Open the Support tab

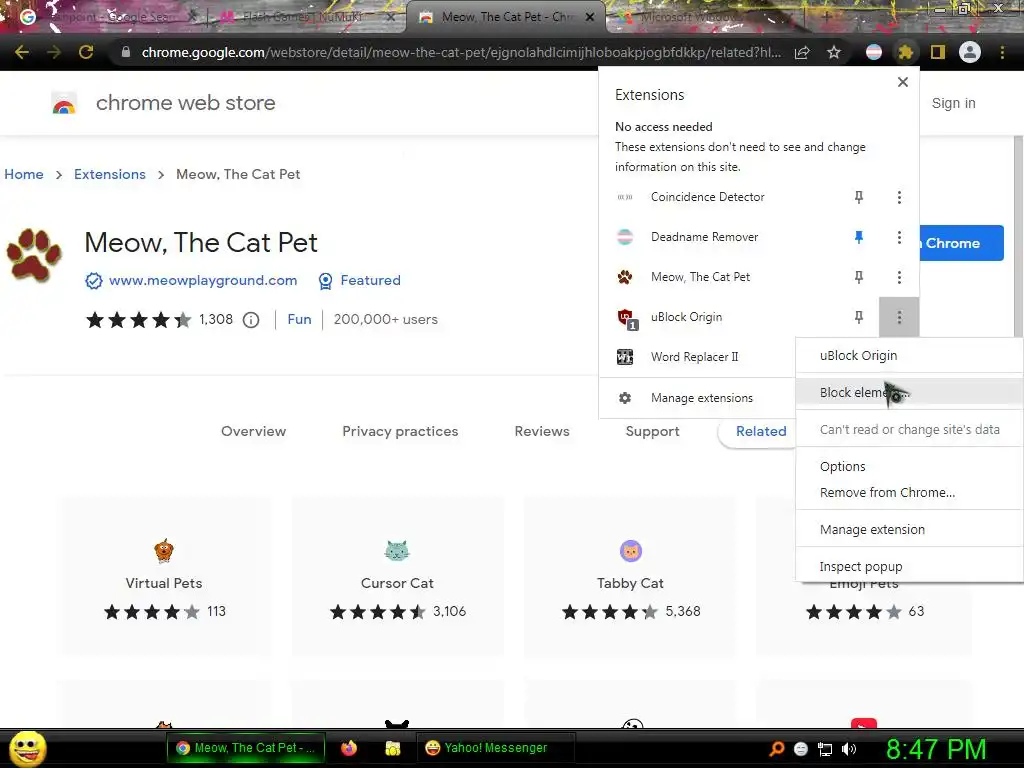652,431
